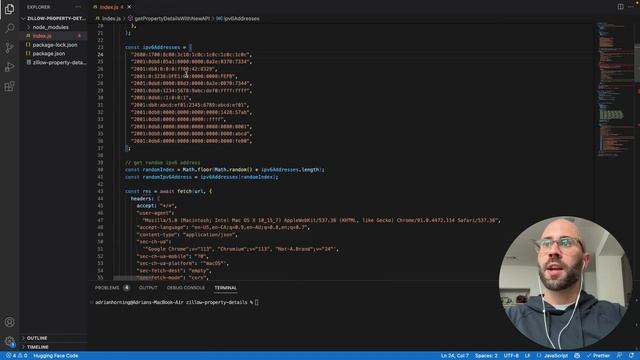Collapse the ZILLOW-PROPERTY-DET... project folder
Image resolution: width=640 pixels, height=360 pixels.
[53, 18]
